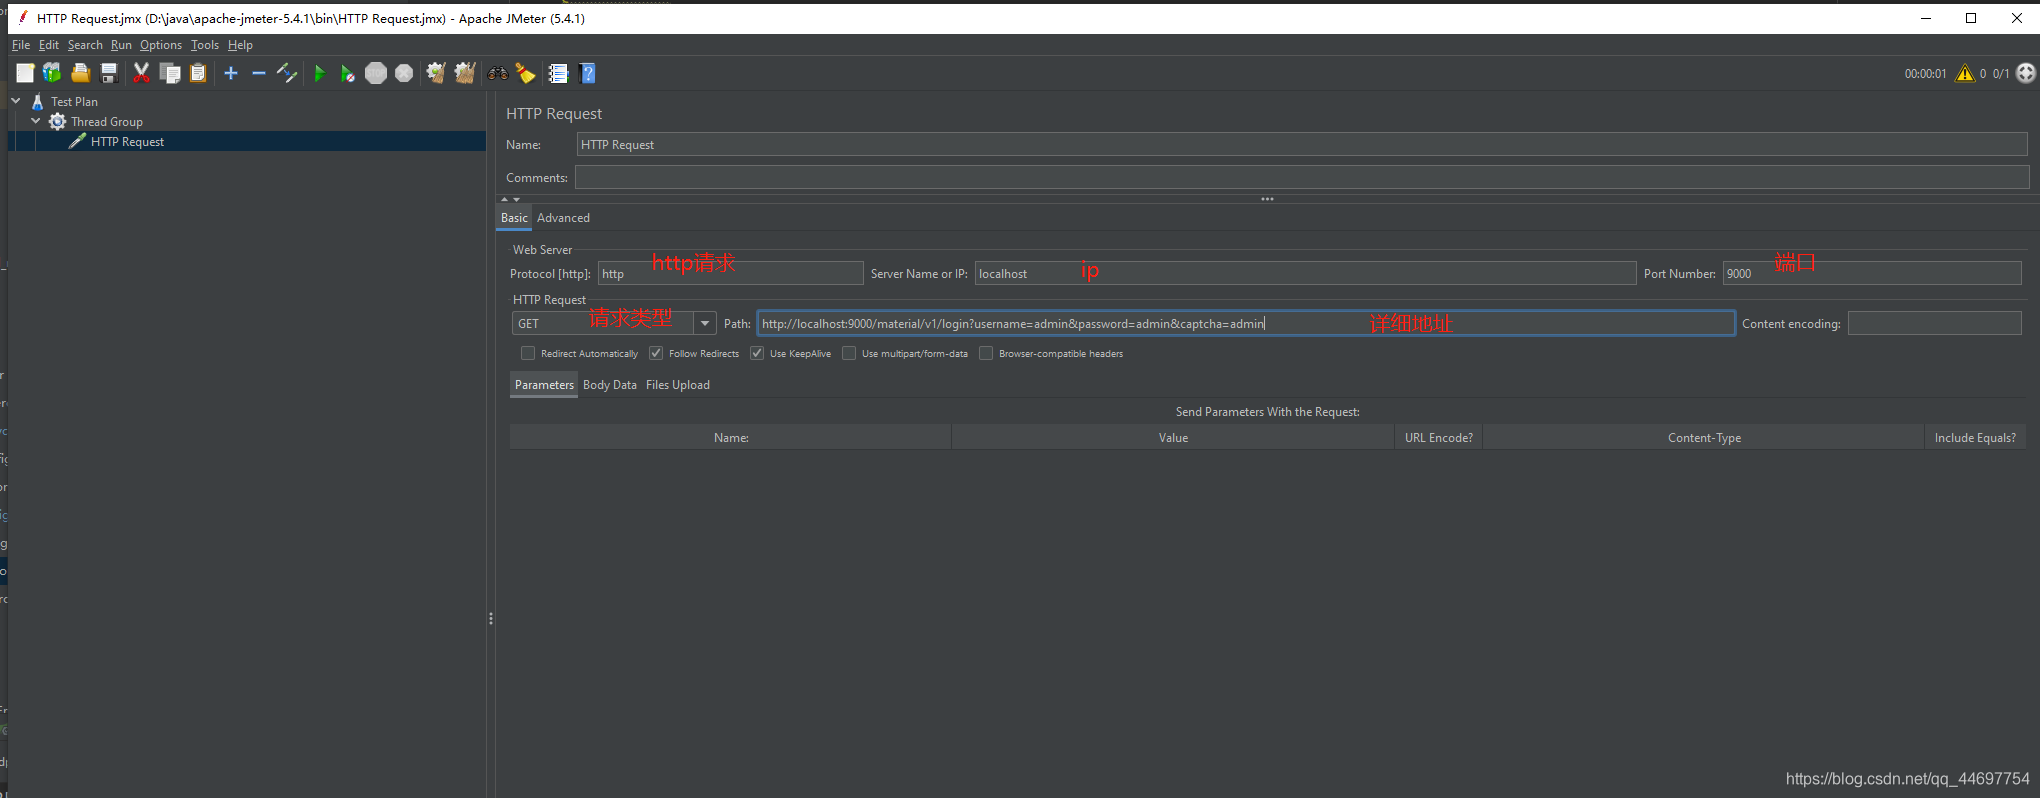Open the Search menu
This screenshot has width=2040, height=798.
85,45
